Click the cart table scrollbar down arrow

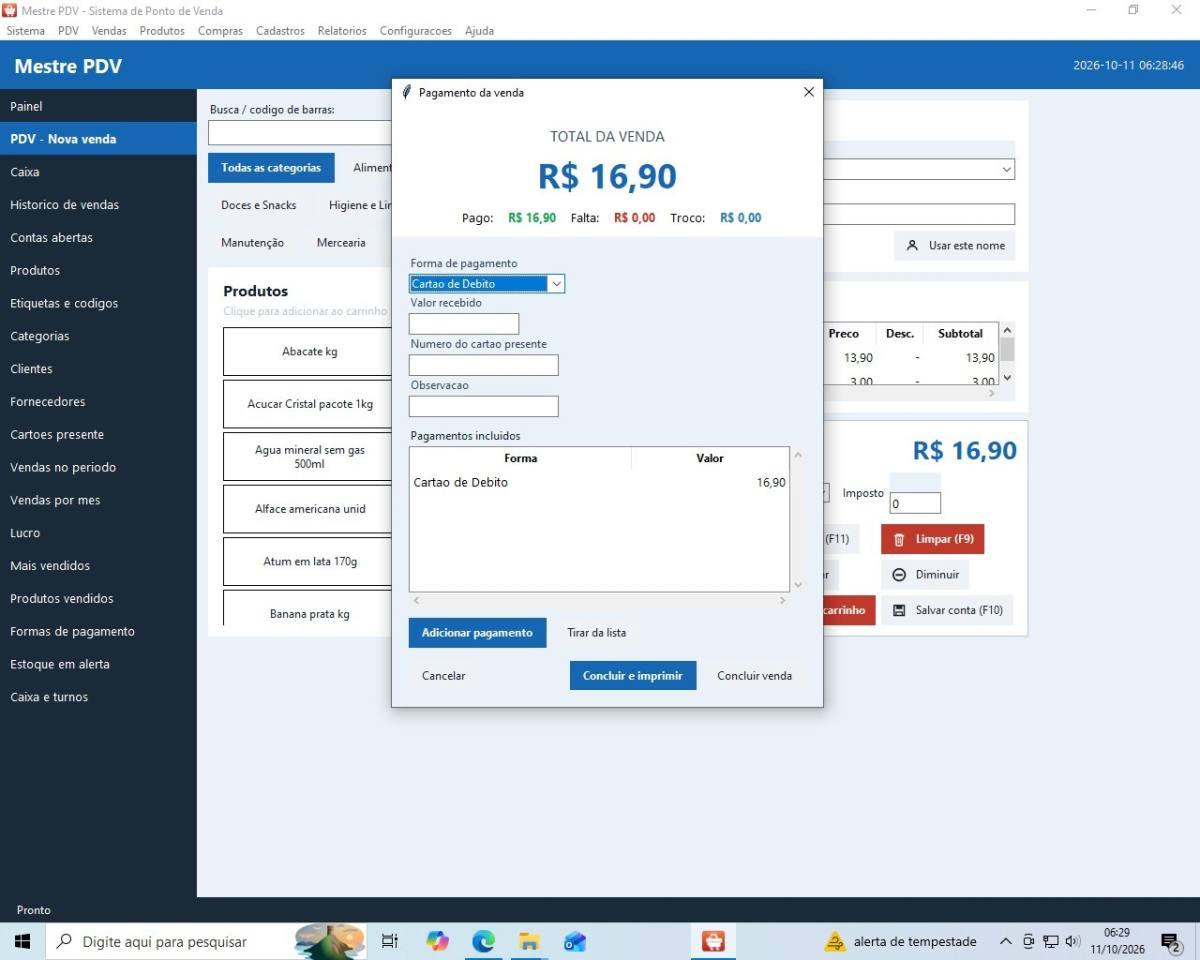point(1007,377)
